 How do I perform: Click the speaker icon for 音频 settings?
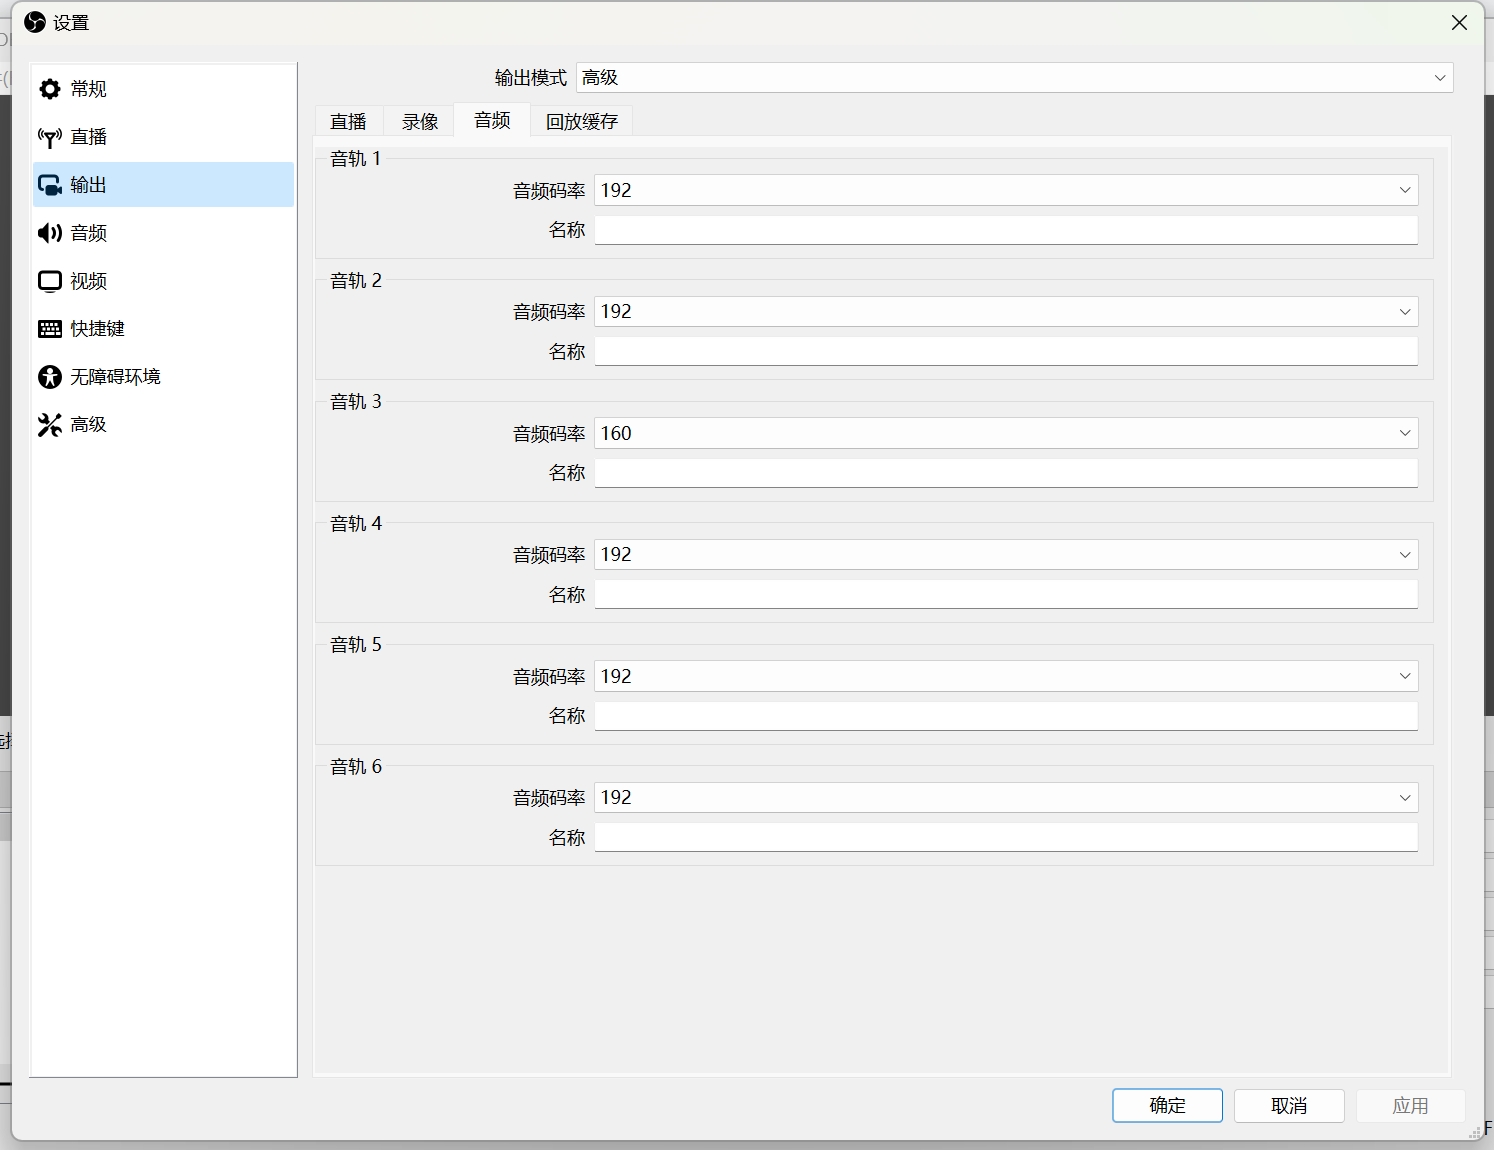50,233
